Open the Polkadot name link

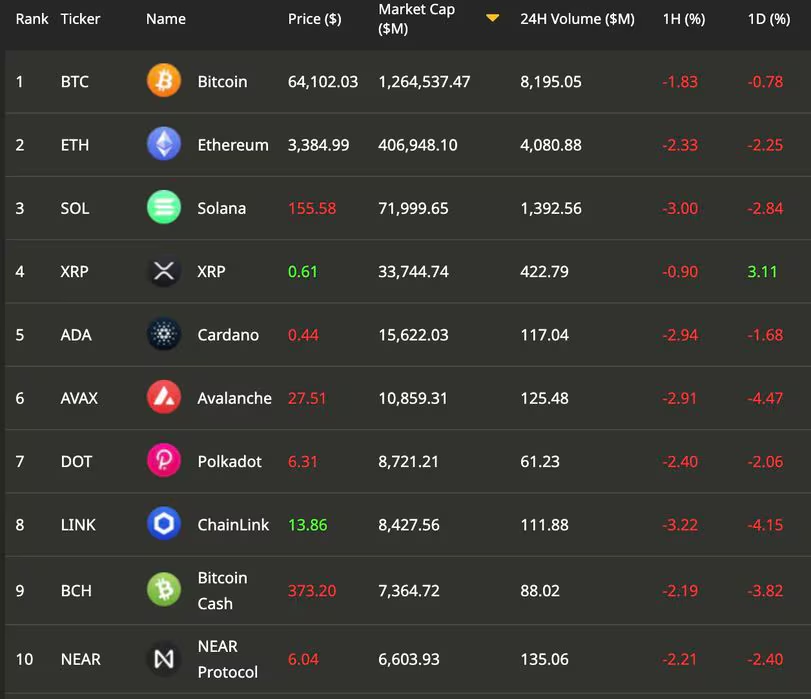tap(230, 462)
